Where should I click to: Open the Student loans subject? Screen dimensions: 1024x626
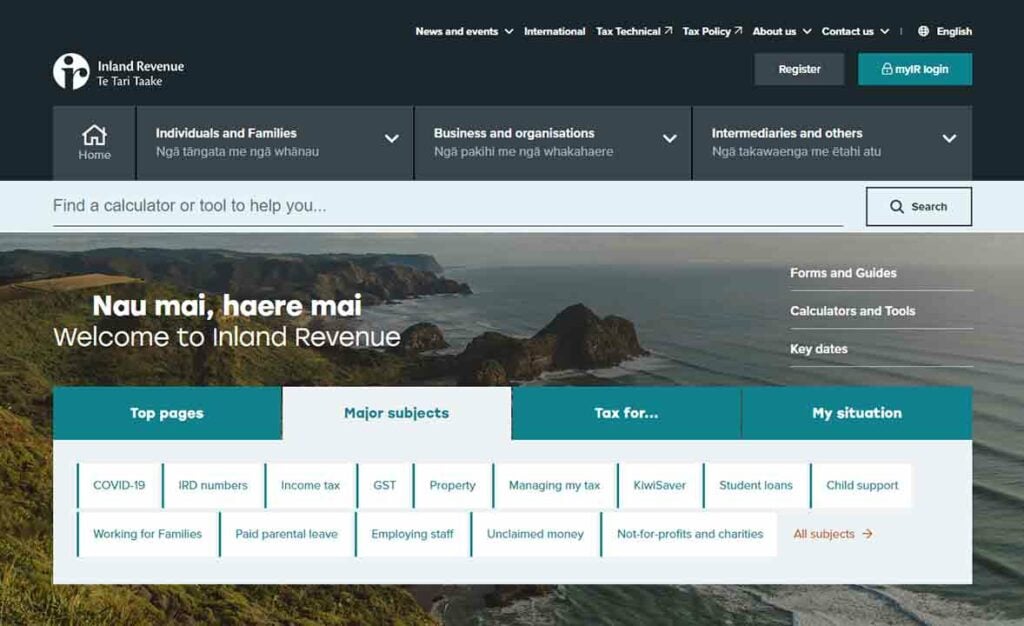[756, 486]
